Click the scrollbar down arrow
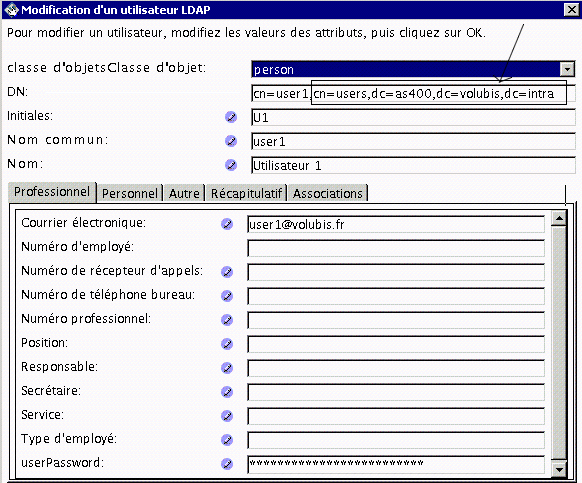The width and height of the screenshot is (582, 483). [x=559, y=469]
